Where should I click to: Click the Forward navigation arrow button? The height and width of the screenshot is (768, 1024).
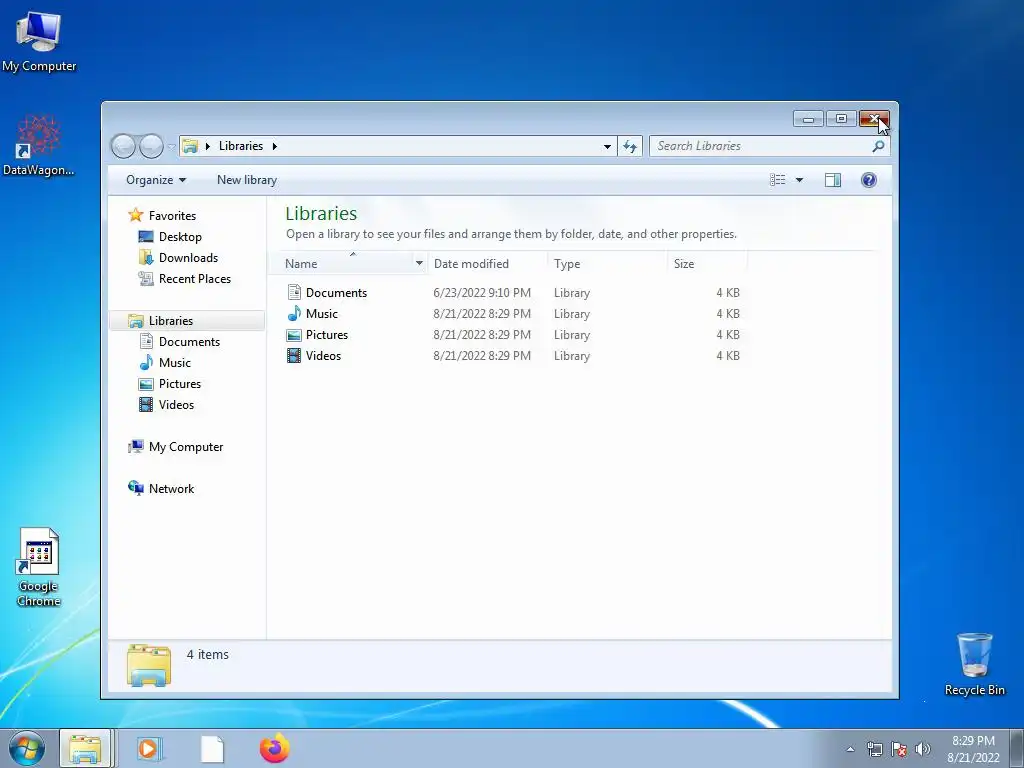tap(152, 146)
